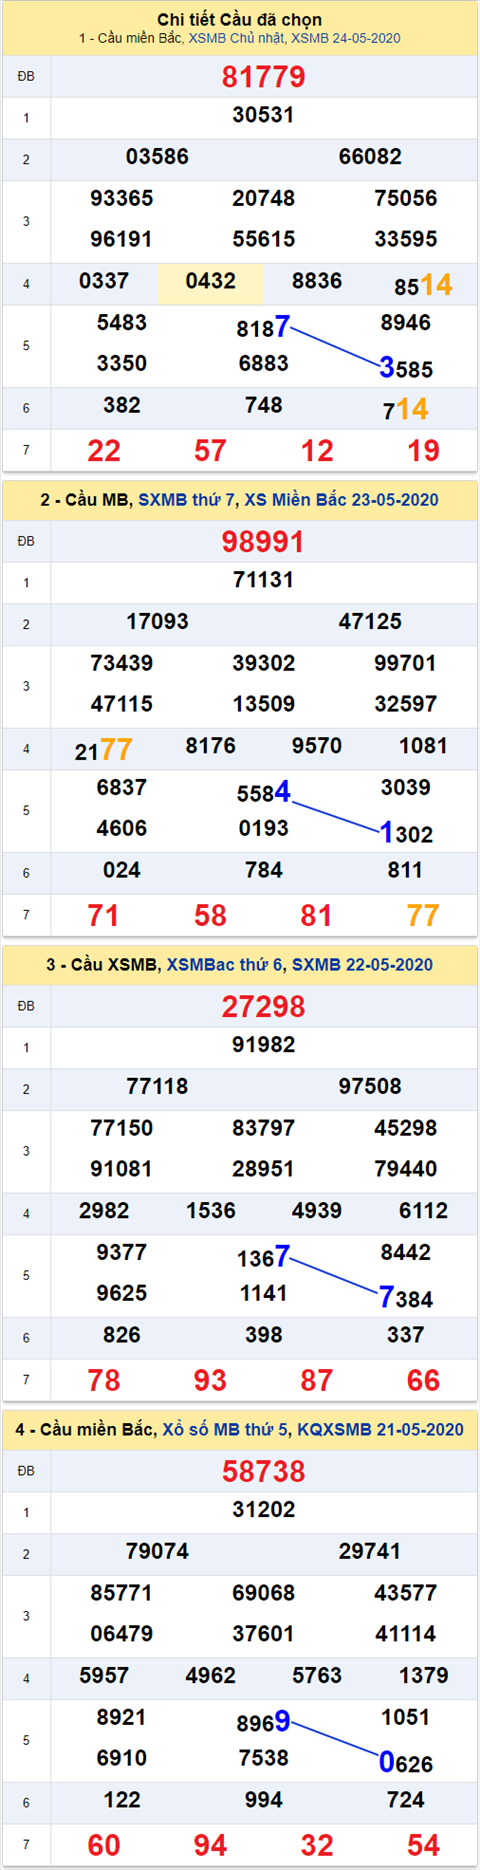Click second prize number 29741
Image resolution: width=480 pixels, height=1870 pixels.
370,1552
